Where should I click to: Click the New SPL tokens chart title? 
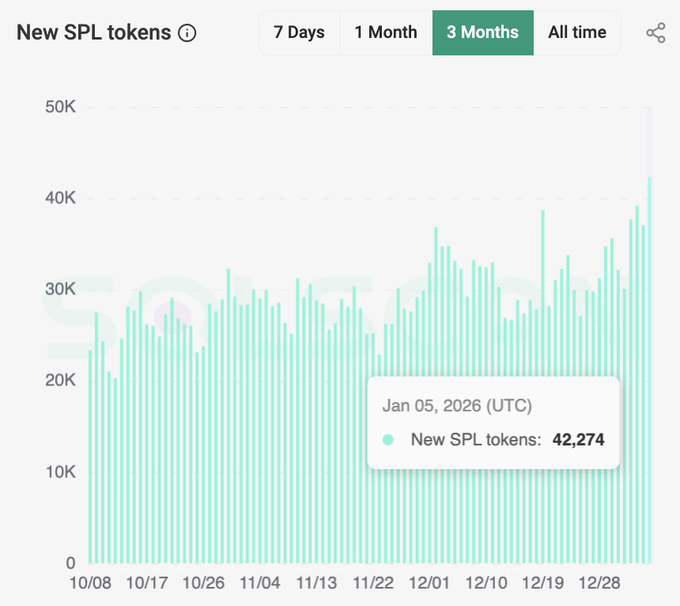pyautogui.click(x=94, y=32)
